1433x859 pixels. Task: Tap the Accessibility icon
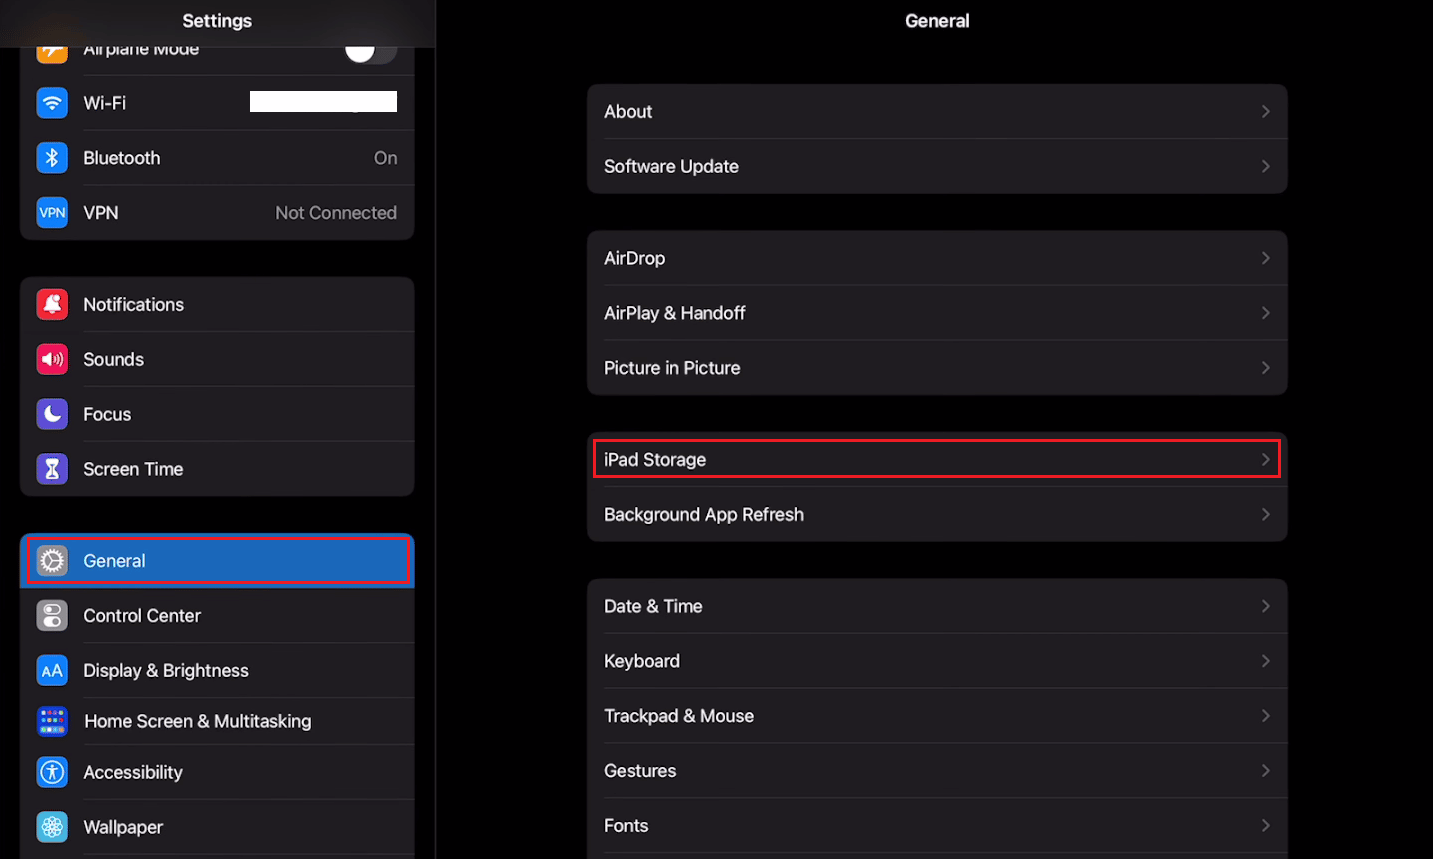coord(52,772)
